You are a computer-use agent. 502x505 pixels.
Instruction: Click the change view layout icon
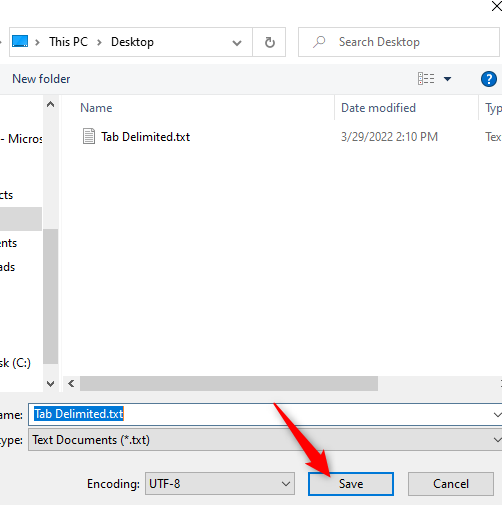(x=426, y=79)
